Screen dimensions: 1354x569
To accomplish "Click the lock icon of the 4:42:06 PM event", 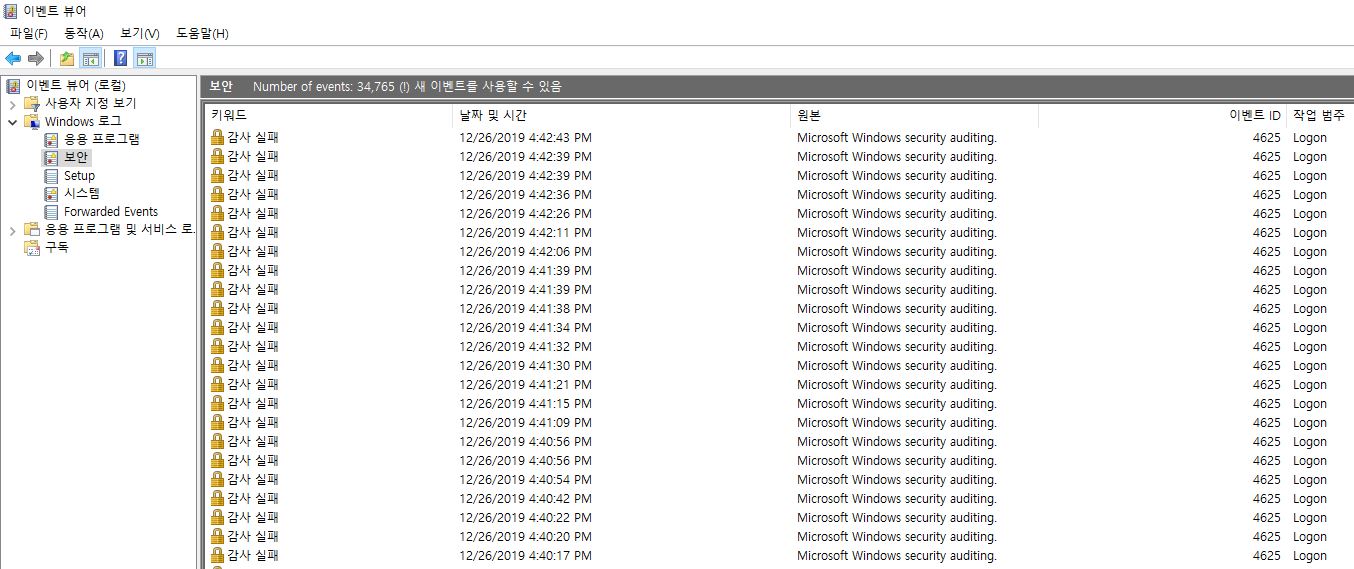I will click(217, 251).
